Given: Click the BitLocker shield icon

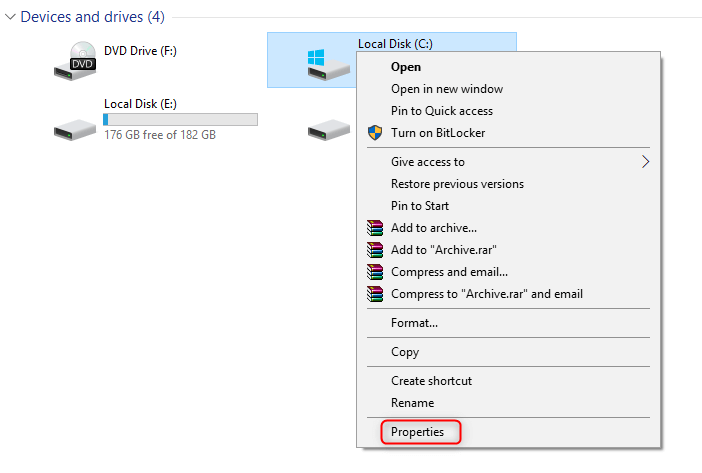Looking at the screenshot, I should tap(375, 133).
